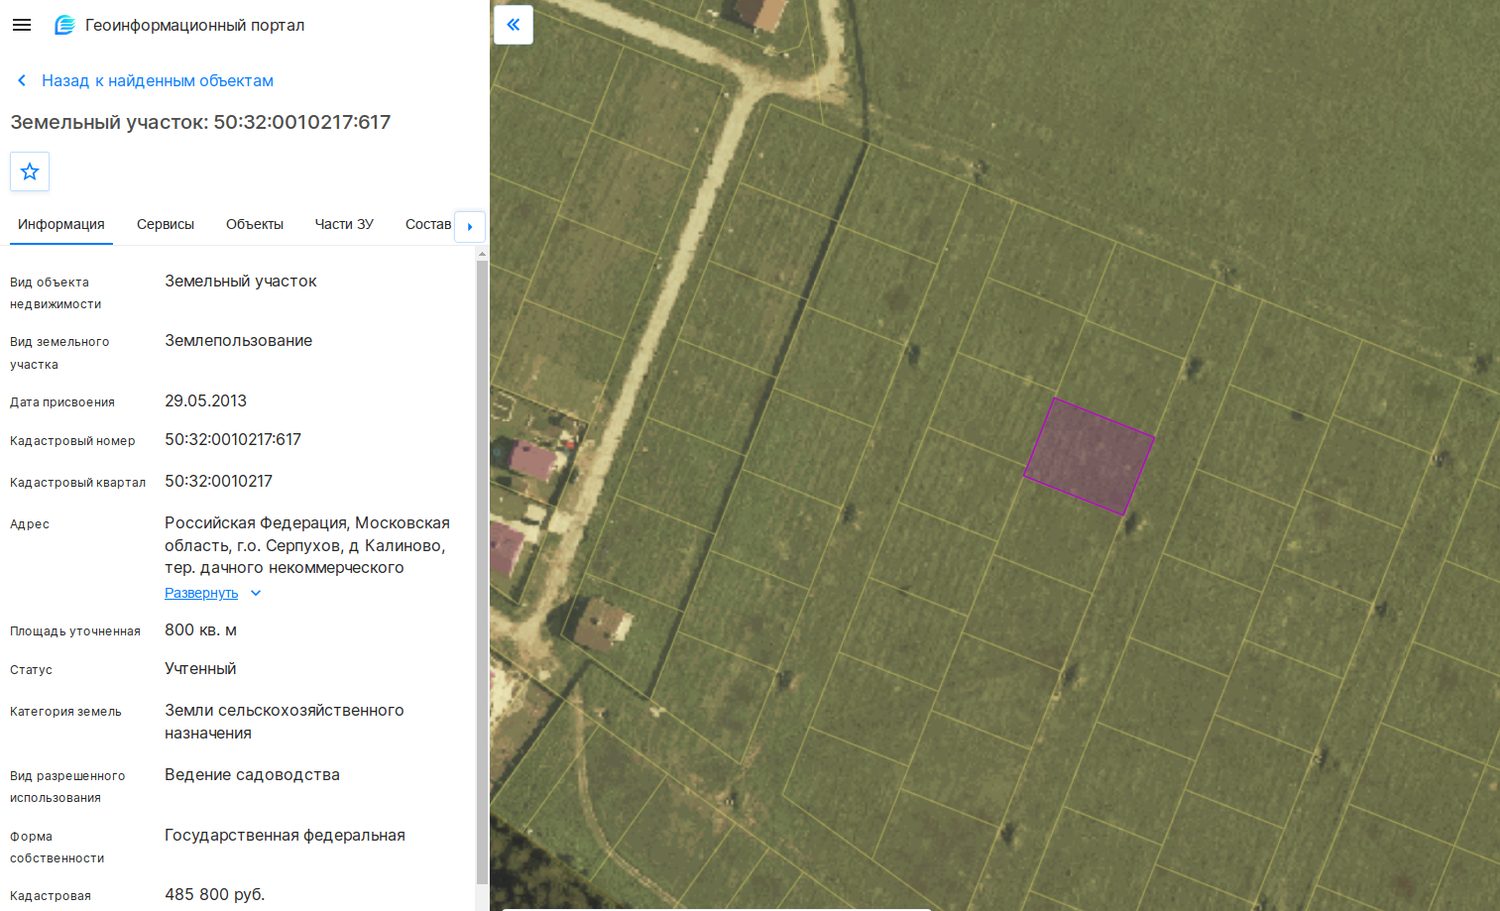Click the Геоинформационный портал logo icon

64,25
